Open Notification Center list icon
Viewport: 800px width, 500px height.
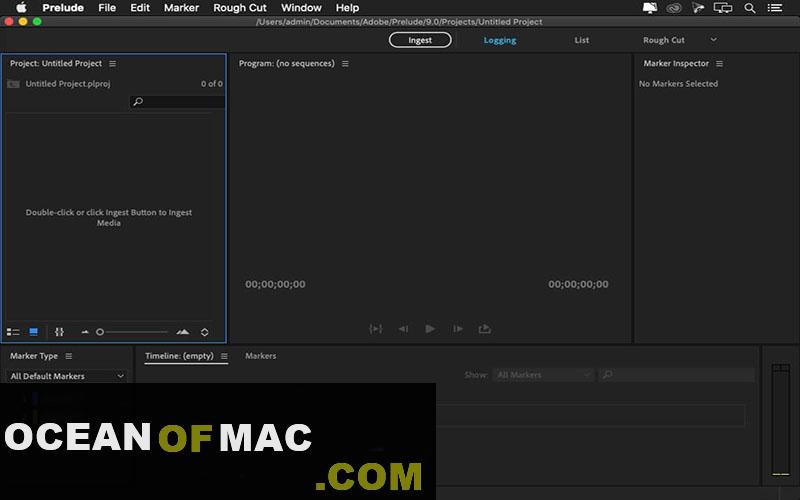(775, 8)
